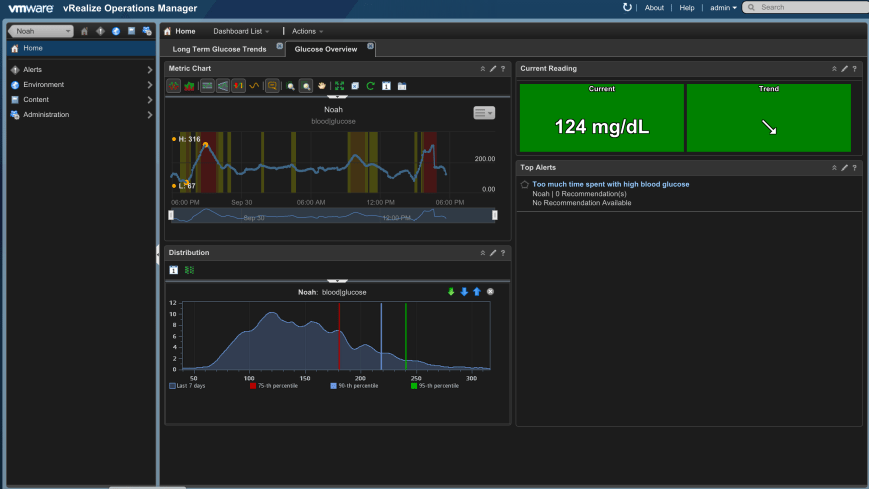The height and width of the screenshot is (489, 869).
Task: Select the pan hand tool
Action: [x=321, y=86]
